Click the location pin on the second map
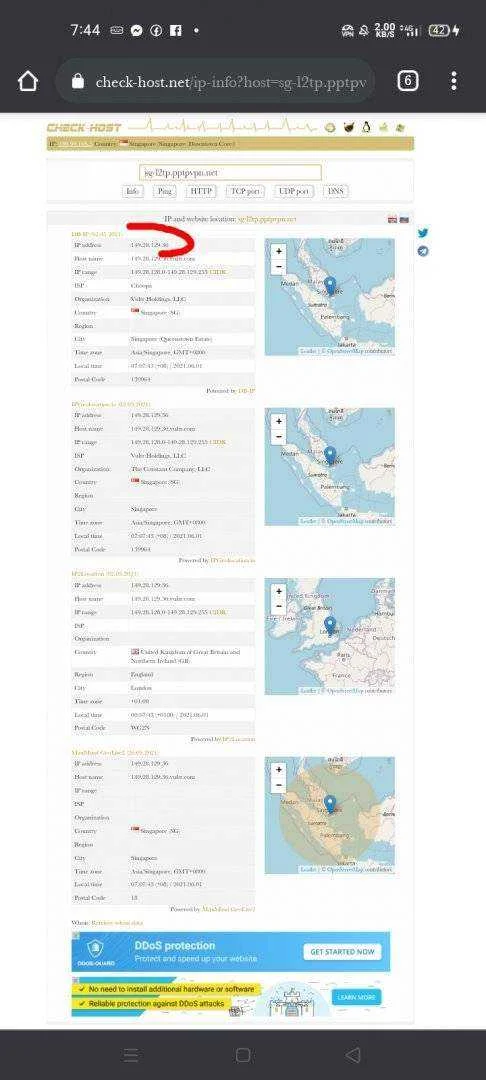486x1080 pixels. pos(330,455)
